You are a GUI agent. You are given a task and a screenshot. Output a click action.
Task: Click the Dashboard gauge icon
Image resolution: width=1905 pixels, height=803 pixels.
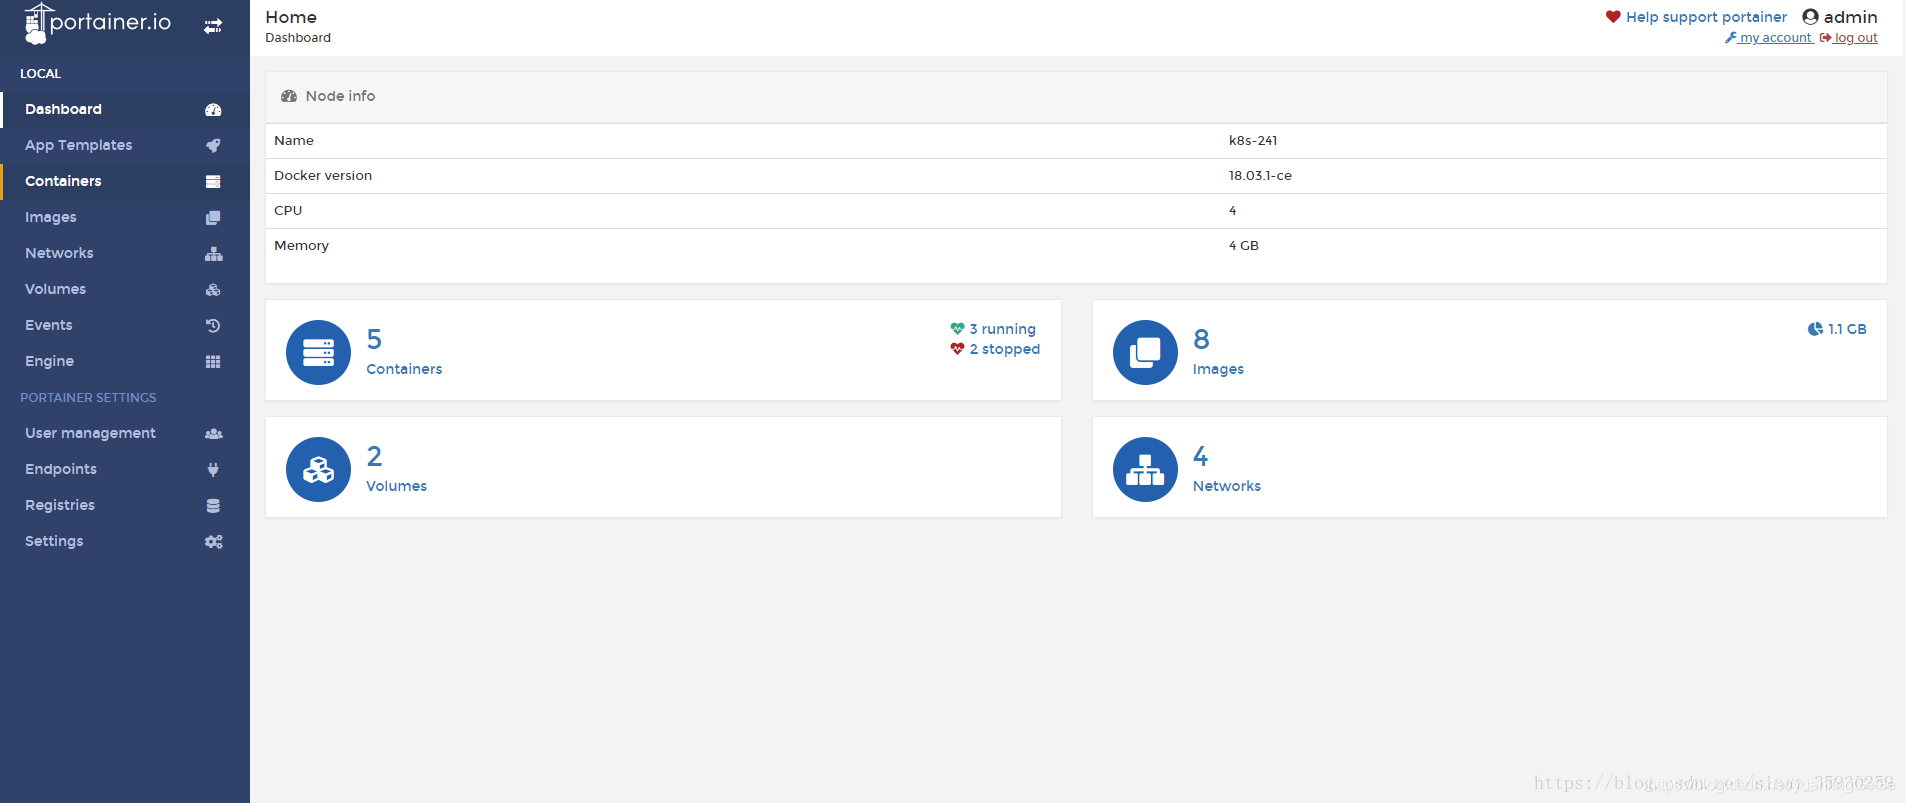click(x=213, y=110)
